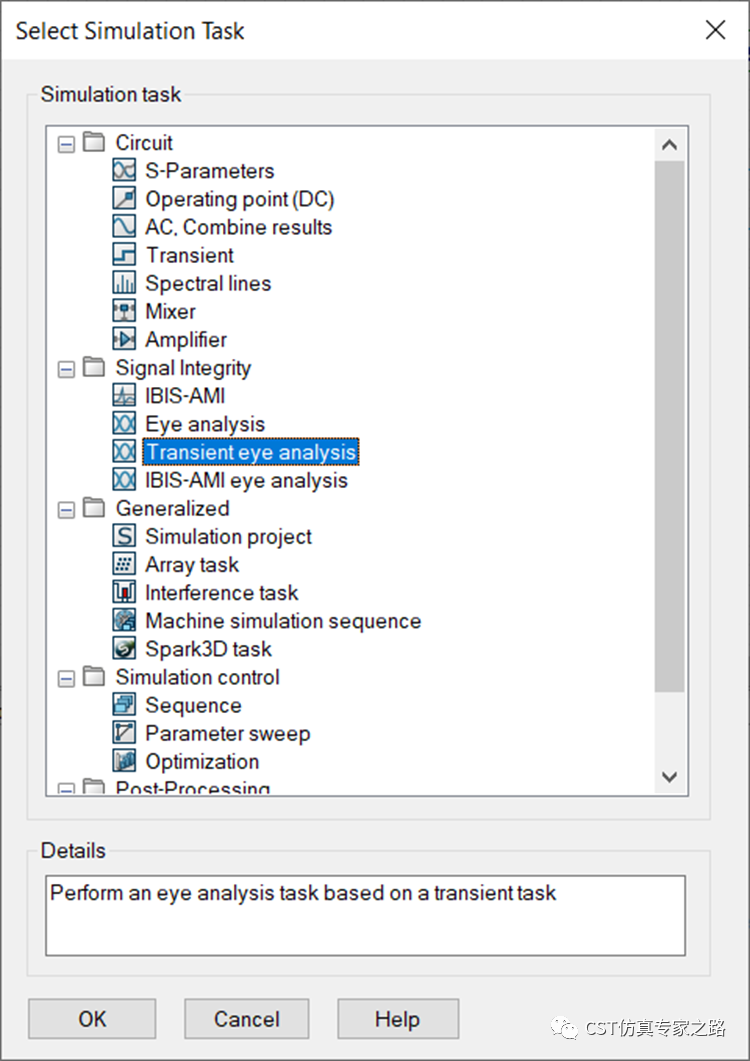Click the Operating point (DC) icon

[x=124, y=198]
